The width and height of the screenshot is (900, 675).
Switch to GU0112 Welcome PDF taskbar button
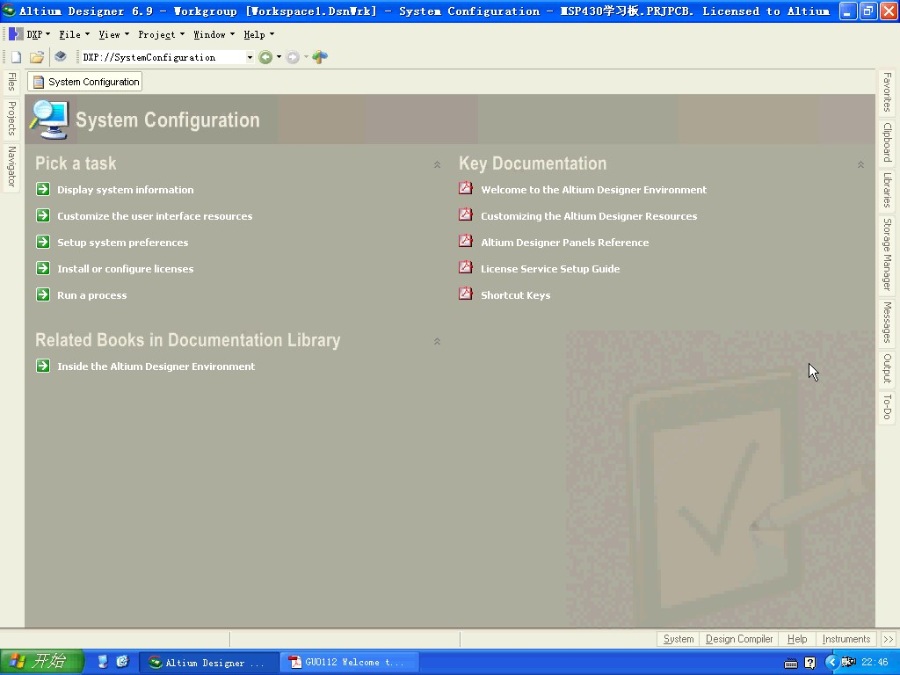[349, 662]
